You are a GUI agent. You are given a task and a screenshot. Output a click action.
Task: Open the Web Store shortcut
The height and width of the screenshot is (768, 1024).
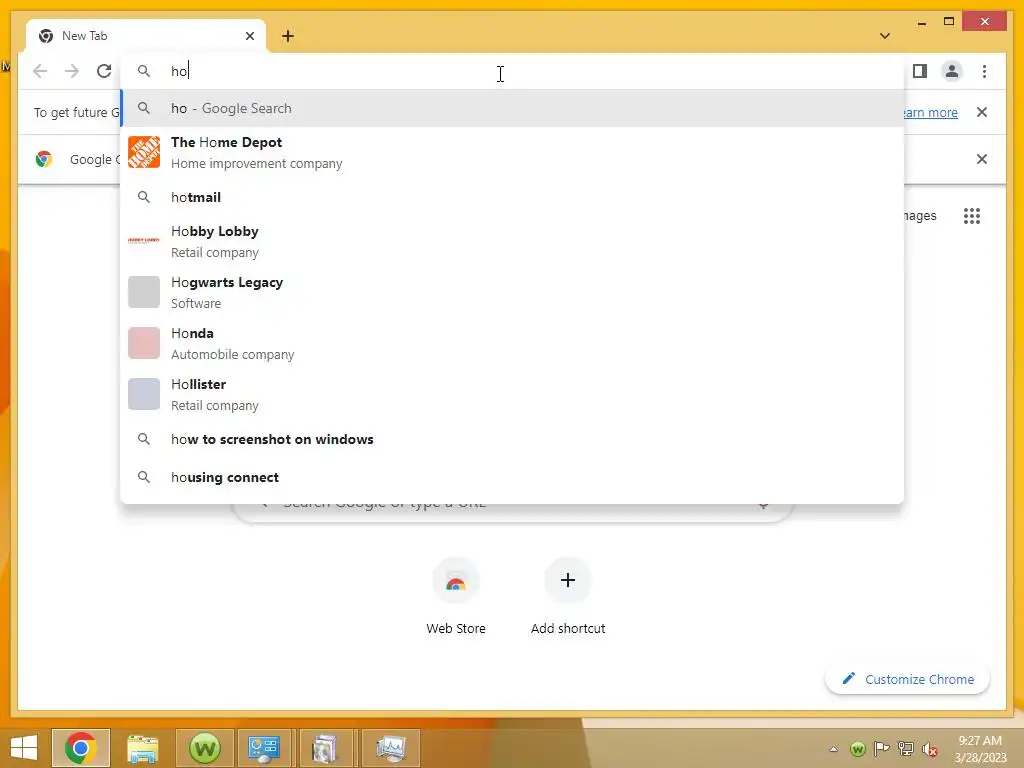(x=456, y=598)
